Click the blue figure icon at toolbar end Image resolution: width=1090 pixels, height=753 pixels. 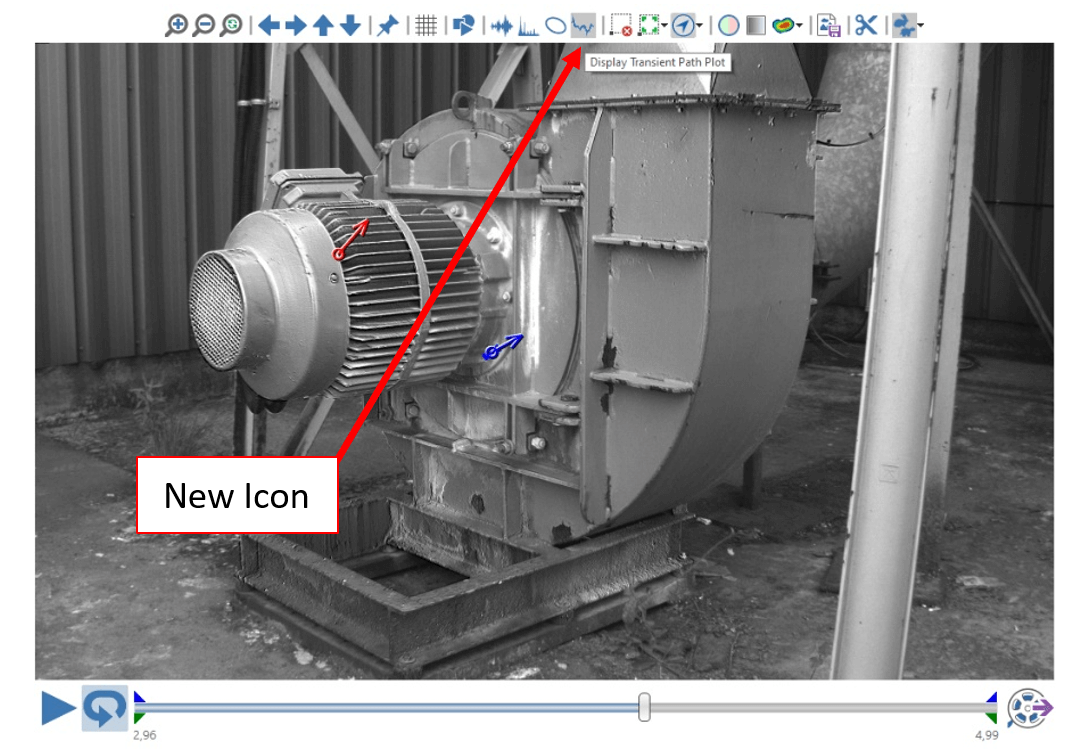(904, 26)
